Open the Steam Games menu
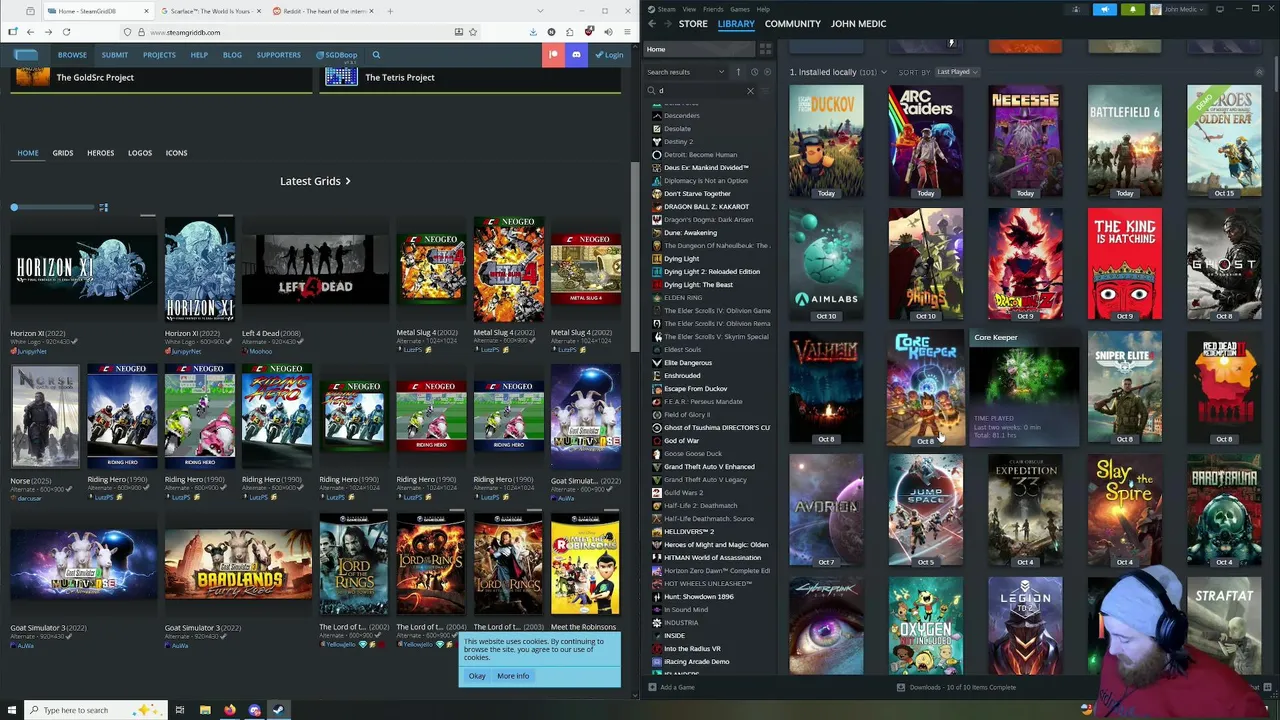1280x720 pixels. pos(740,9)
